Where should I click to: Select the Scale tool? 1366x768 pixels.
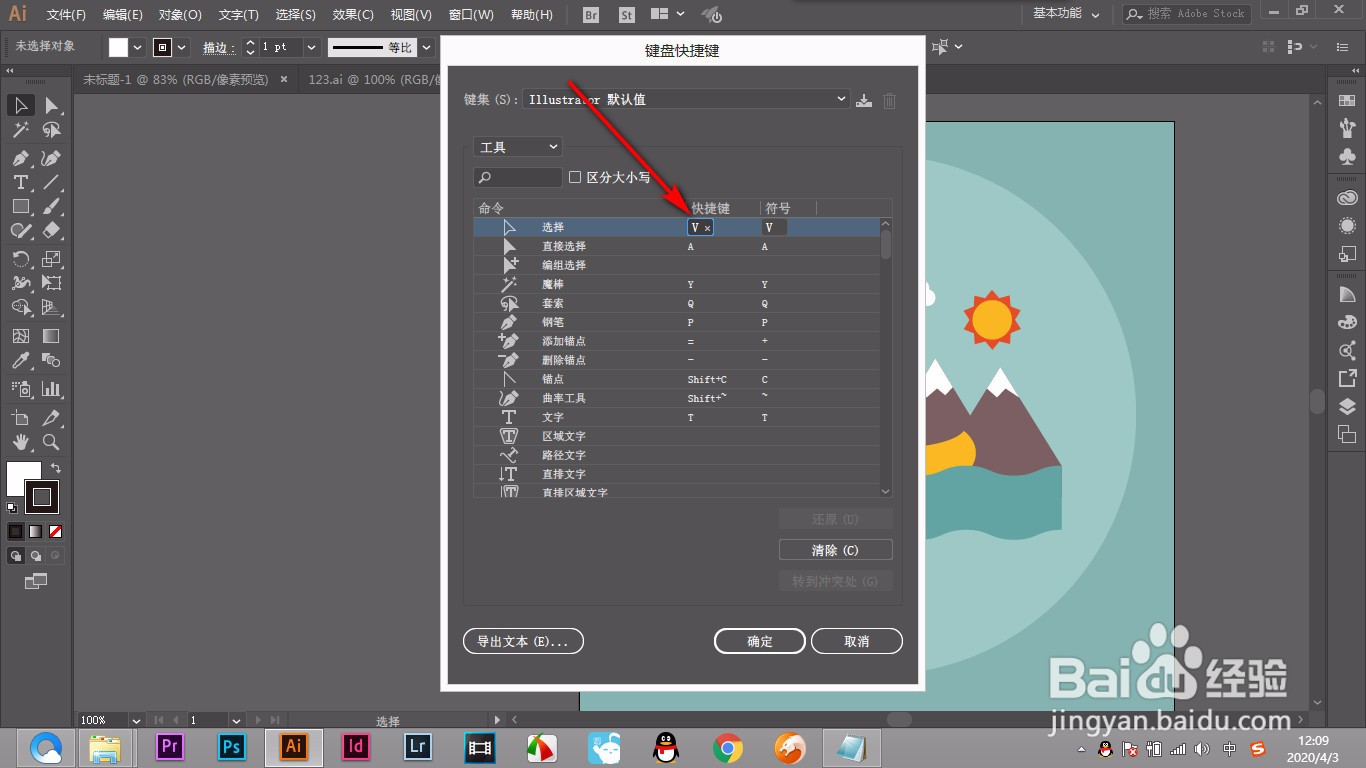52,259
